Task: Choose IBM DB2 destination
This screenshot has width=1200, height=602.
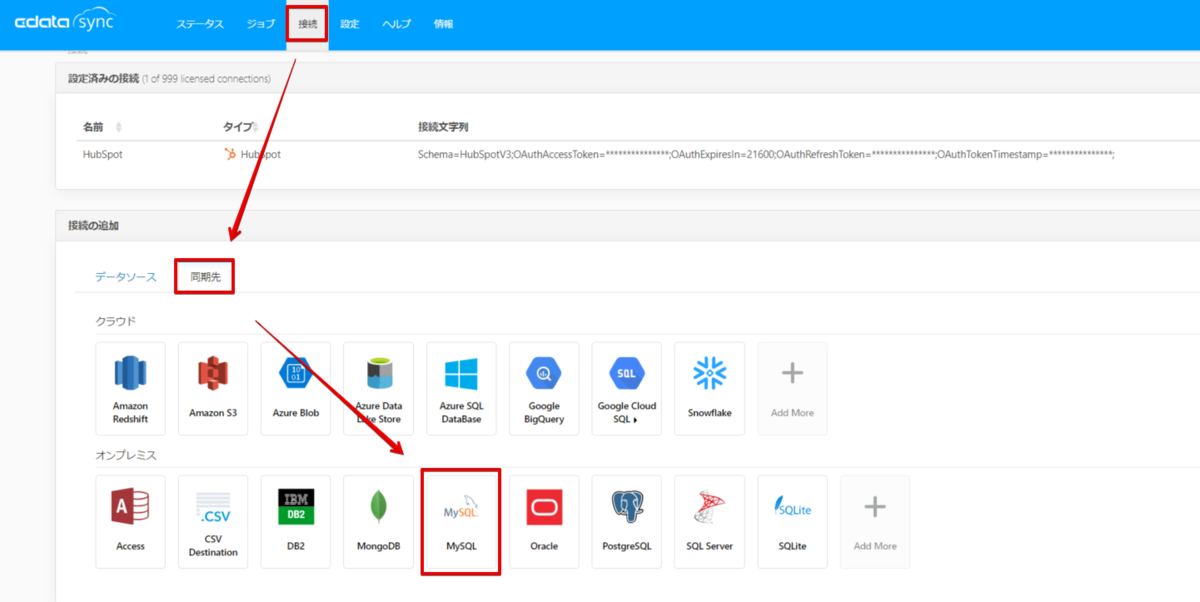Action: point(296,522)
